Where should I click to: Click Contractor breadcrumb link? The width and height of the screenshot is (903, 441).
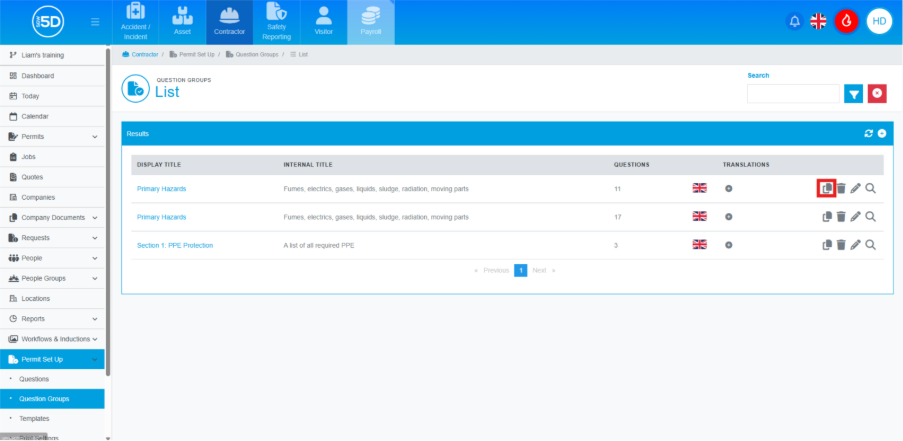pos(141,54)
